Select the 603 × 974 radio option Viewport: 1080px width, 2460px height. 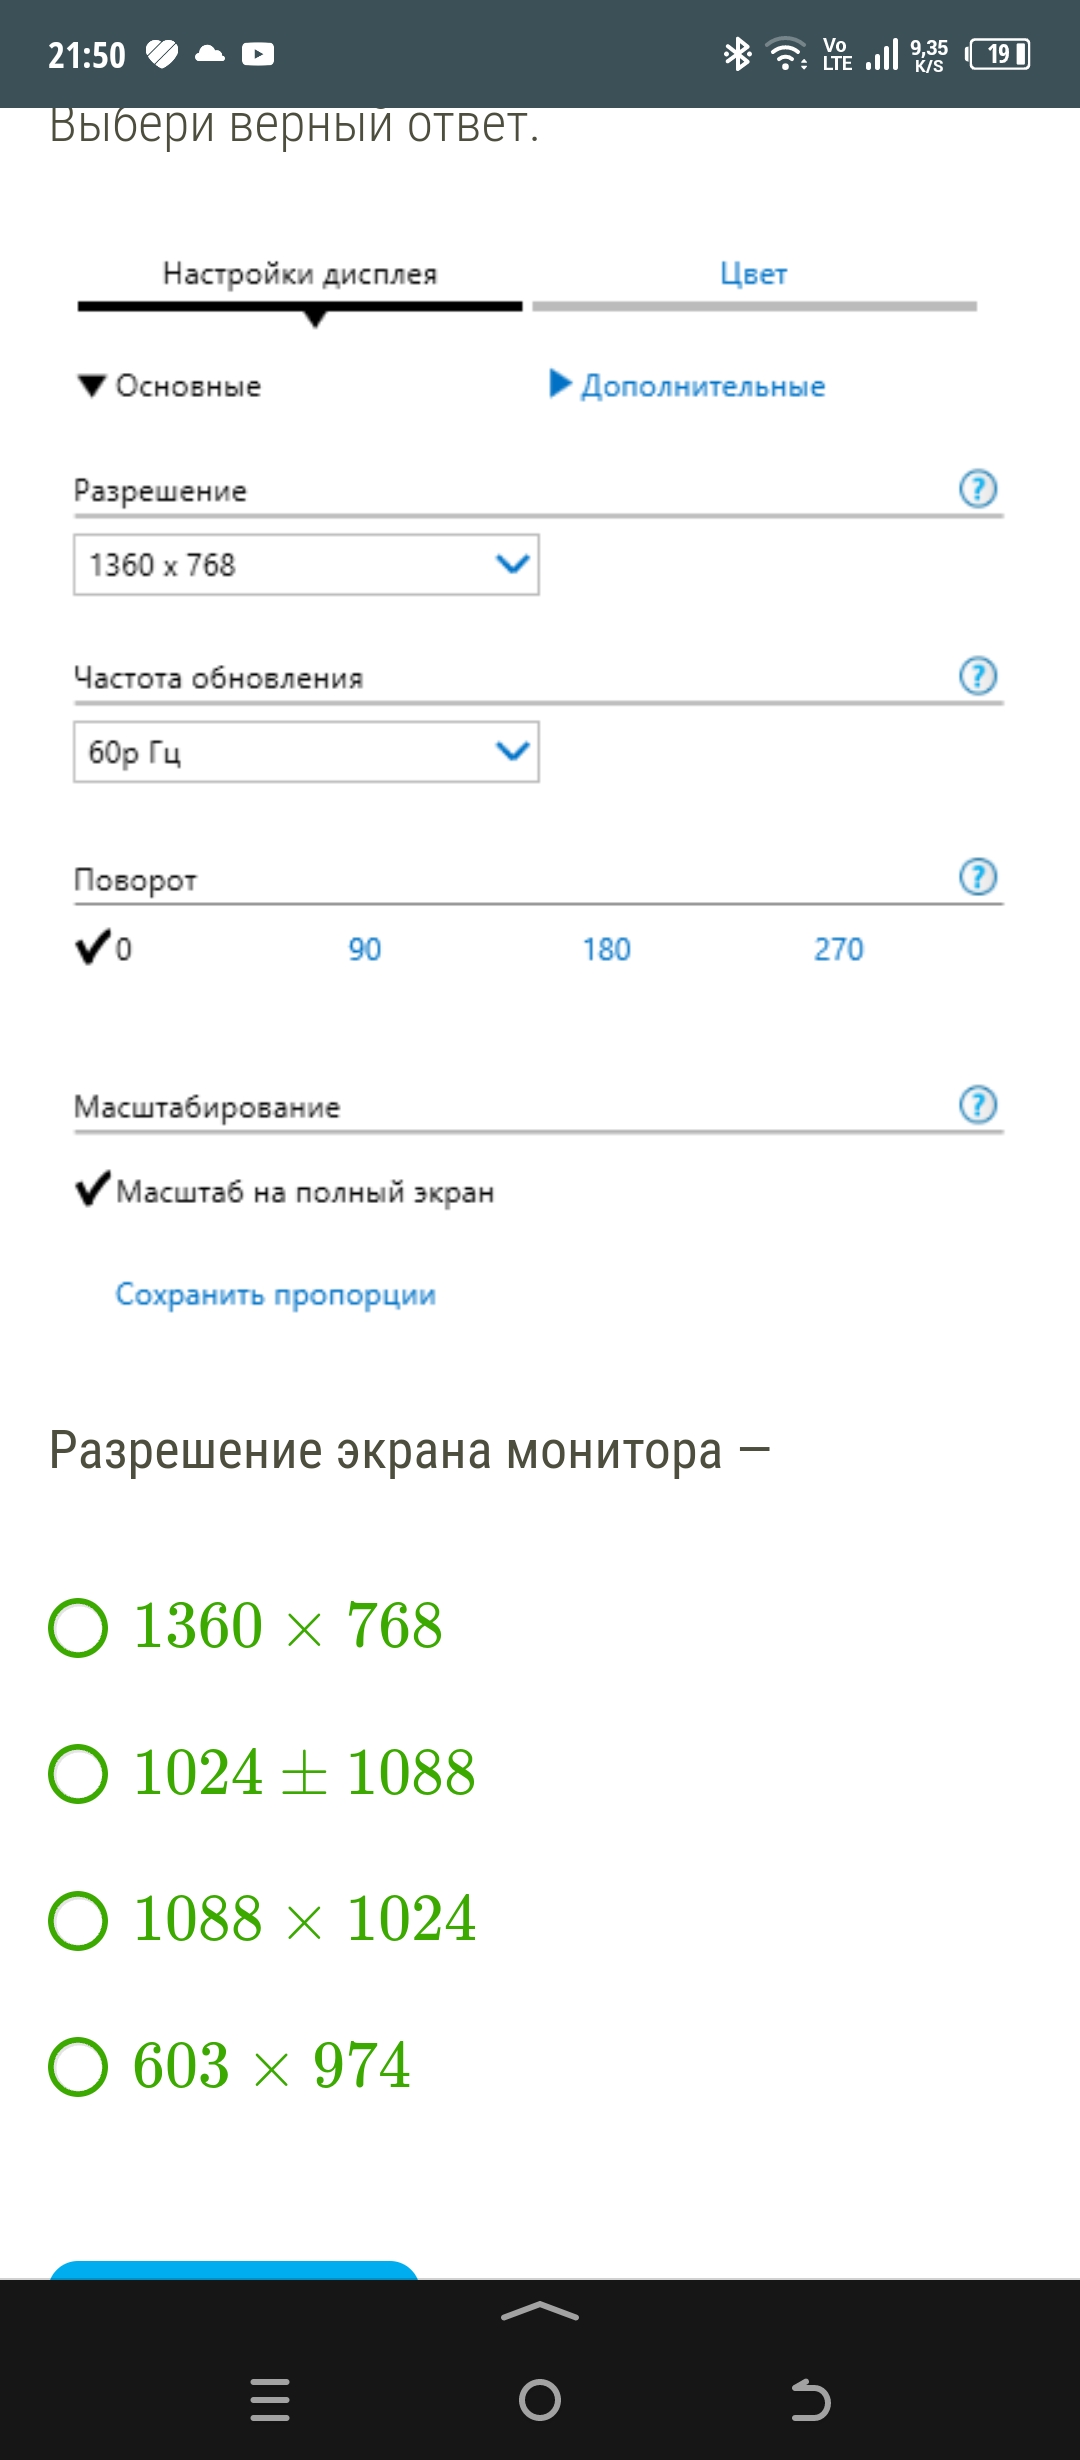[78, 2067]
